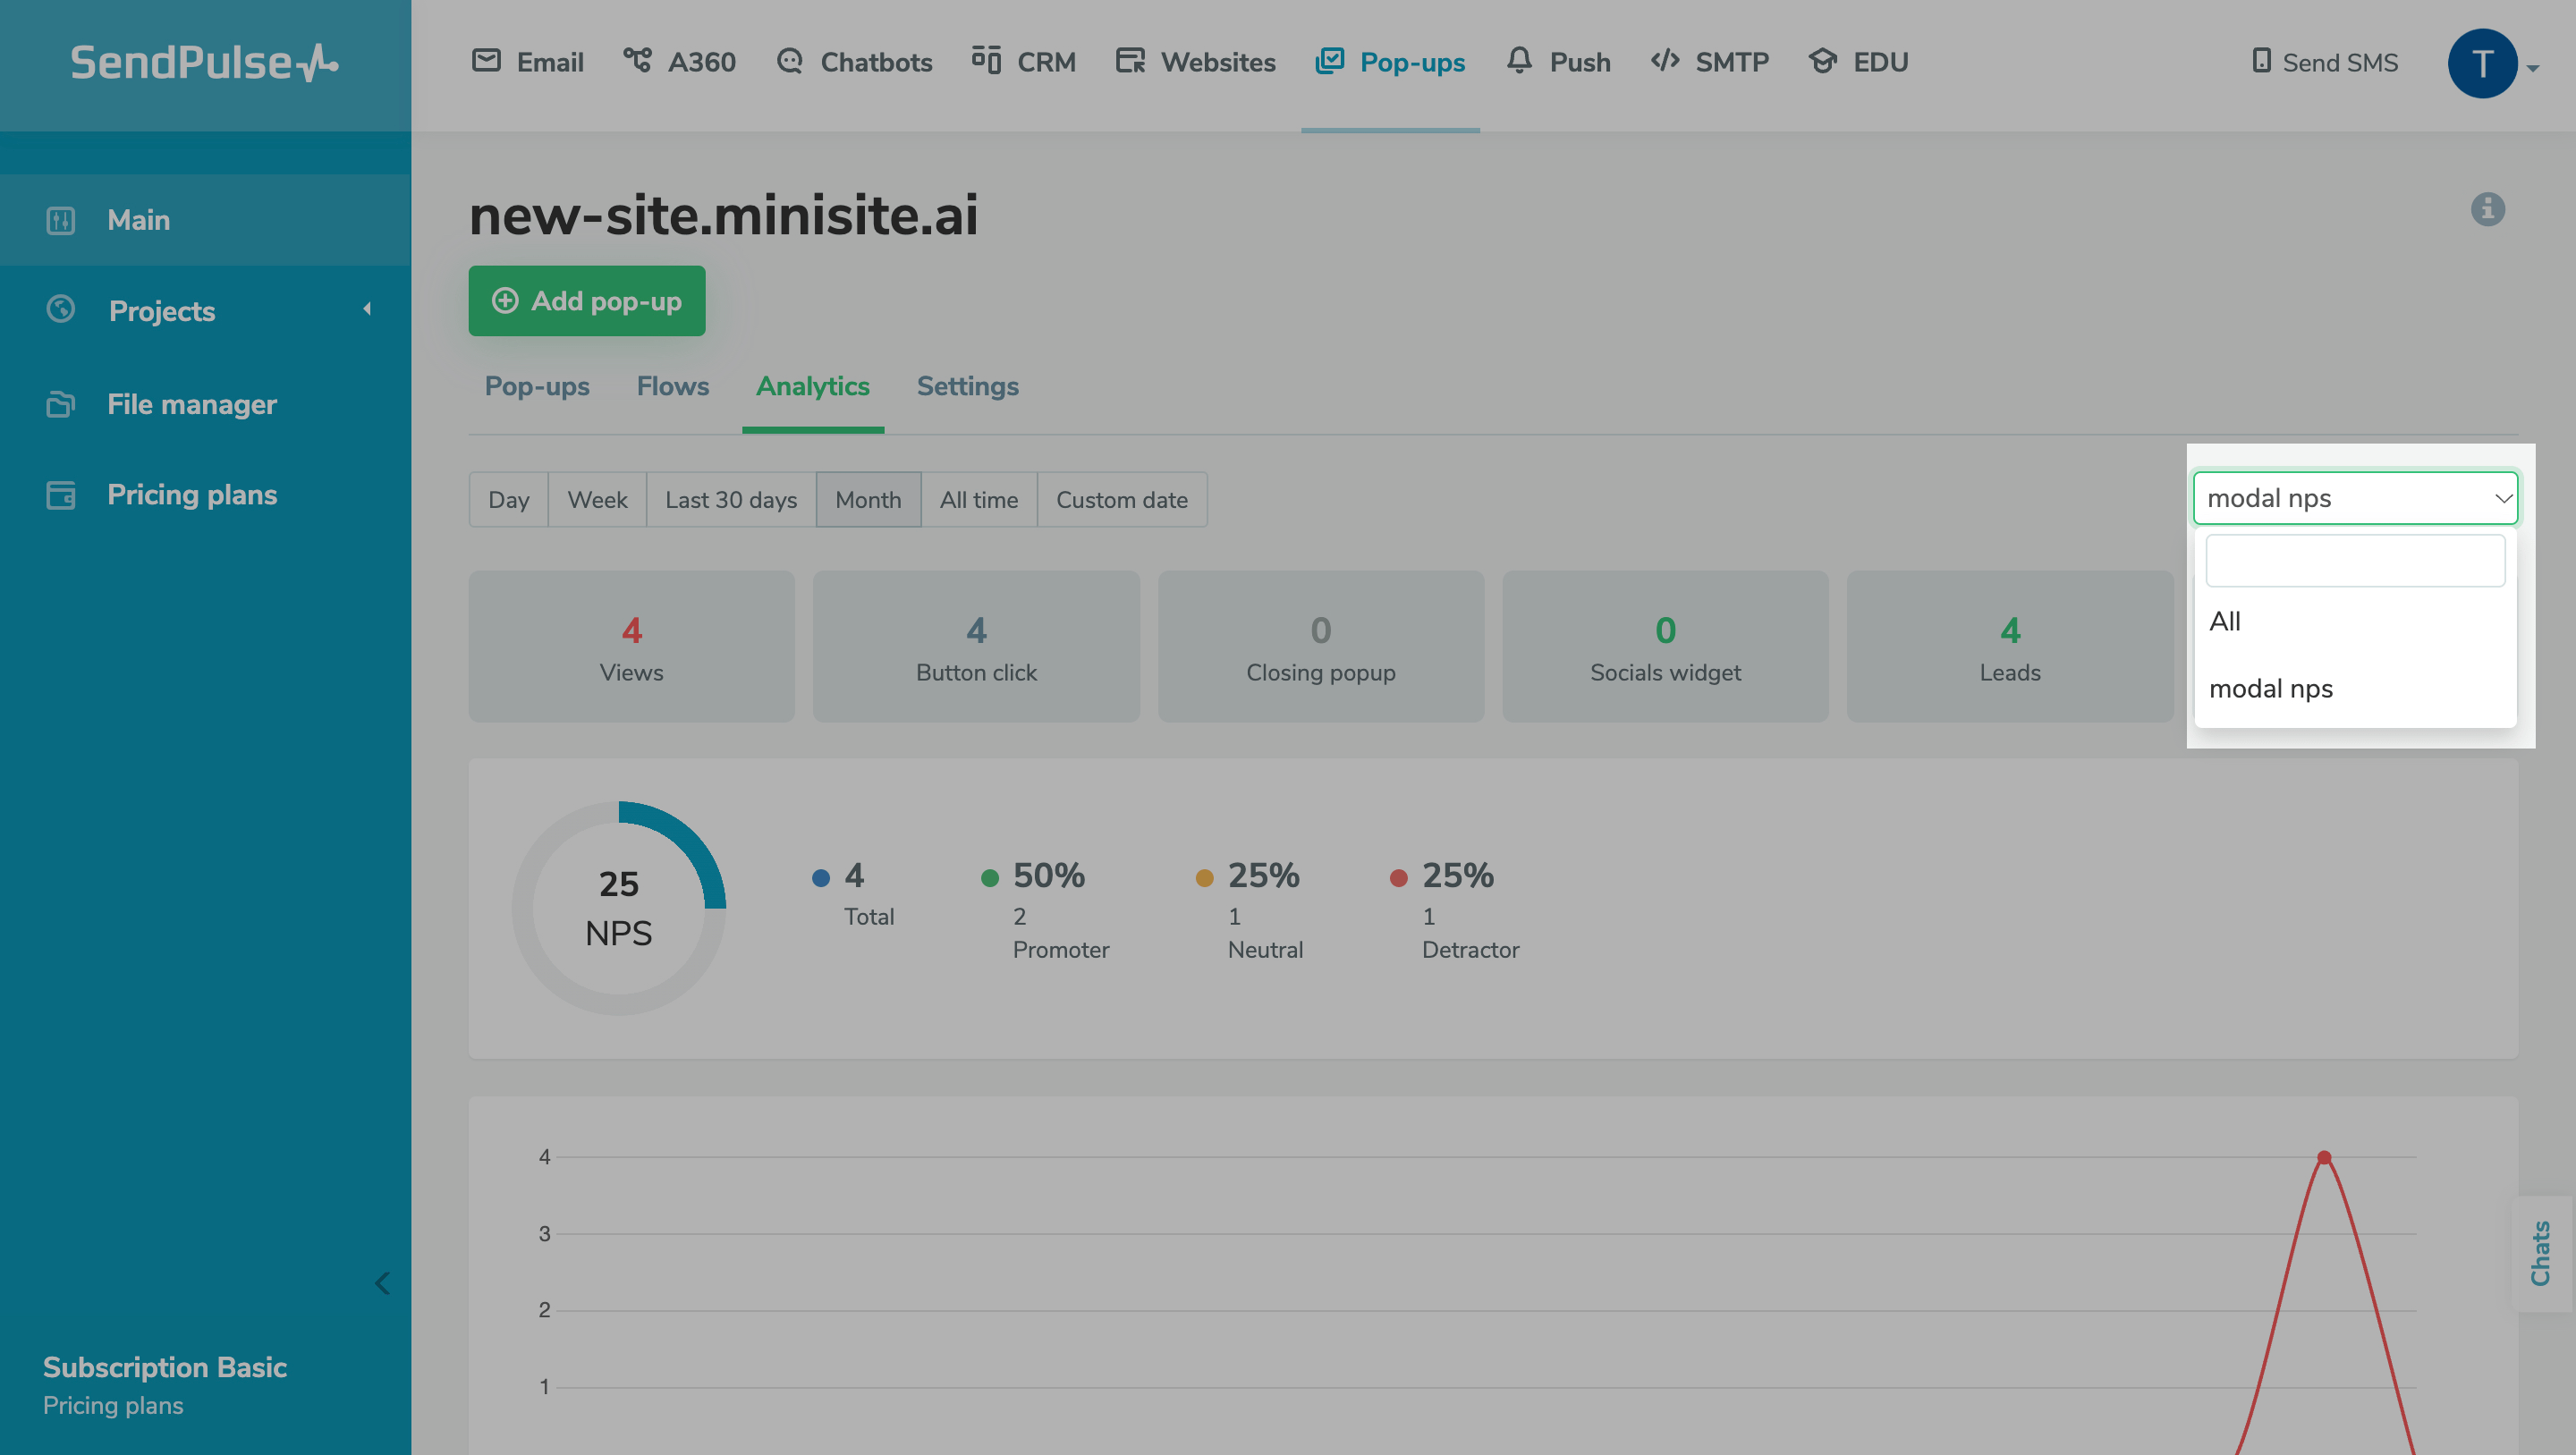The image size is (2576, 1455).
Task: Choose the Last 30 days range
Action: pyautogui.click(x=731, y=500)
